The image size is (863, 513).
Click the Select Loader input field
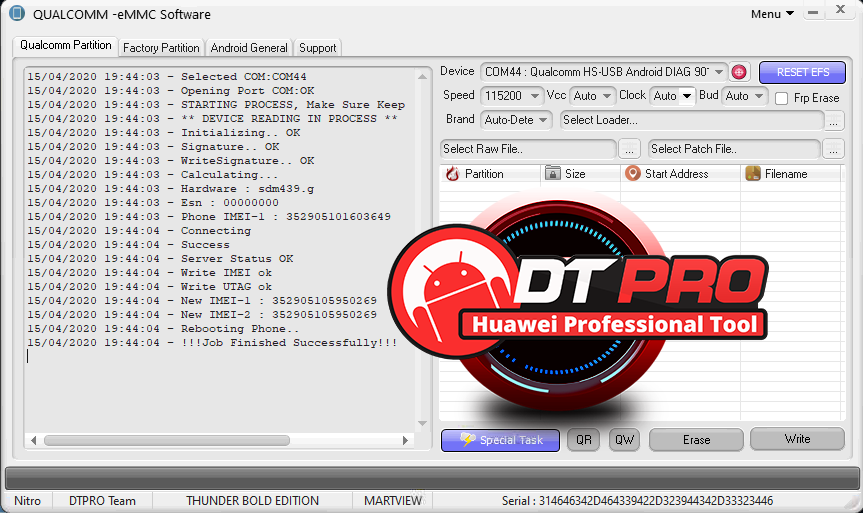(x=691, y=120)
